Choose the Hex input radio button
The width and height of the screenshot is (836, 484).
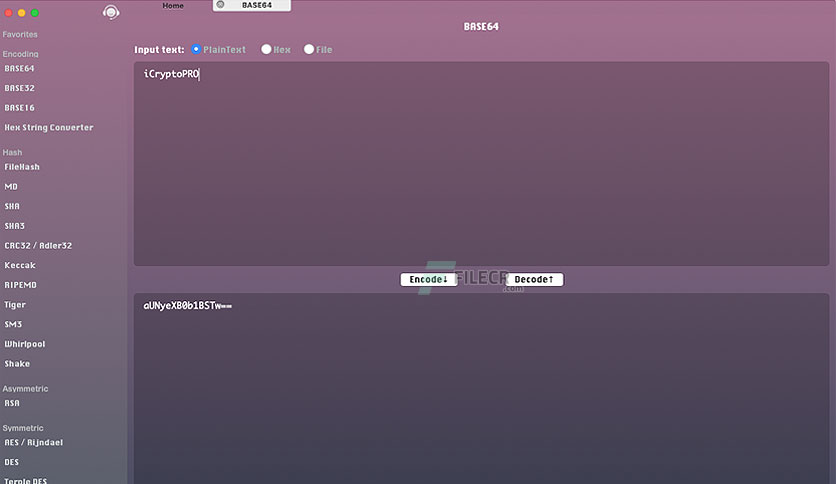[266, 49]
